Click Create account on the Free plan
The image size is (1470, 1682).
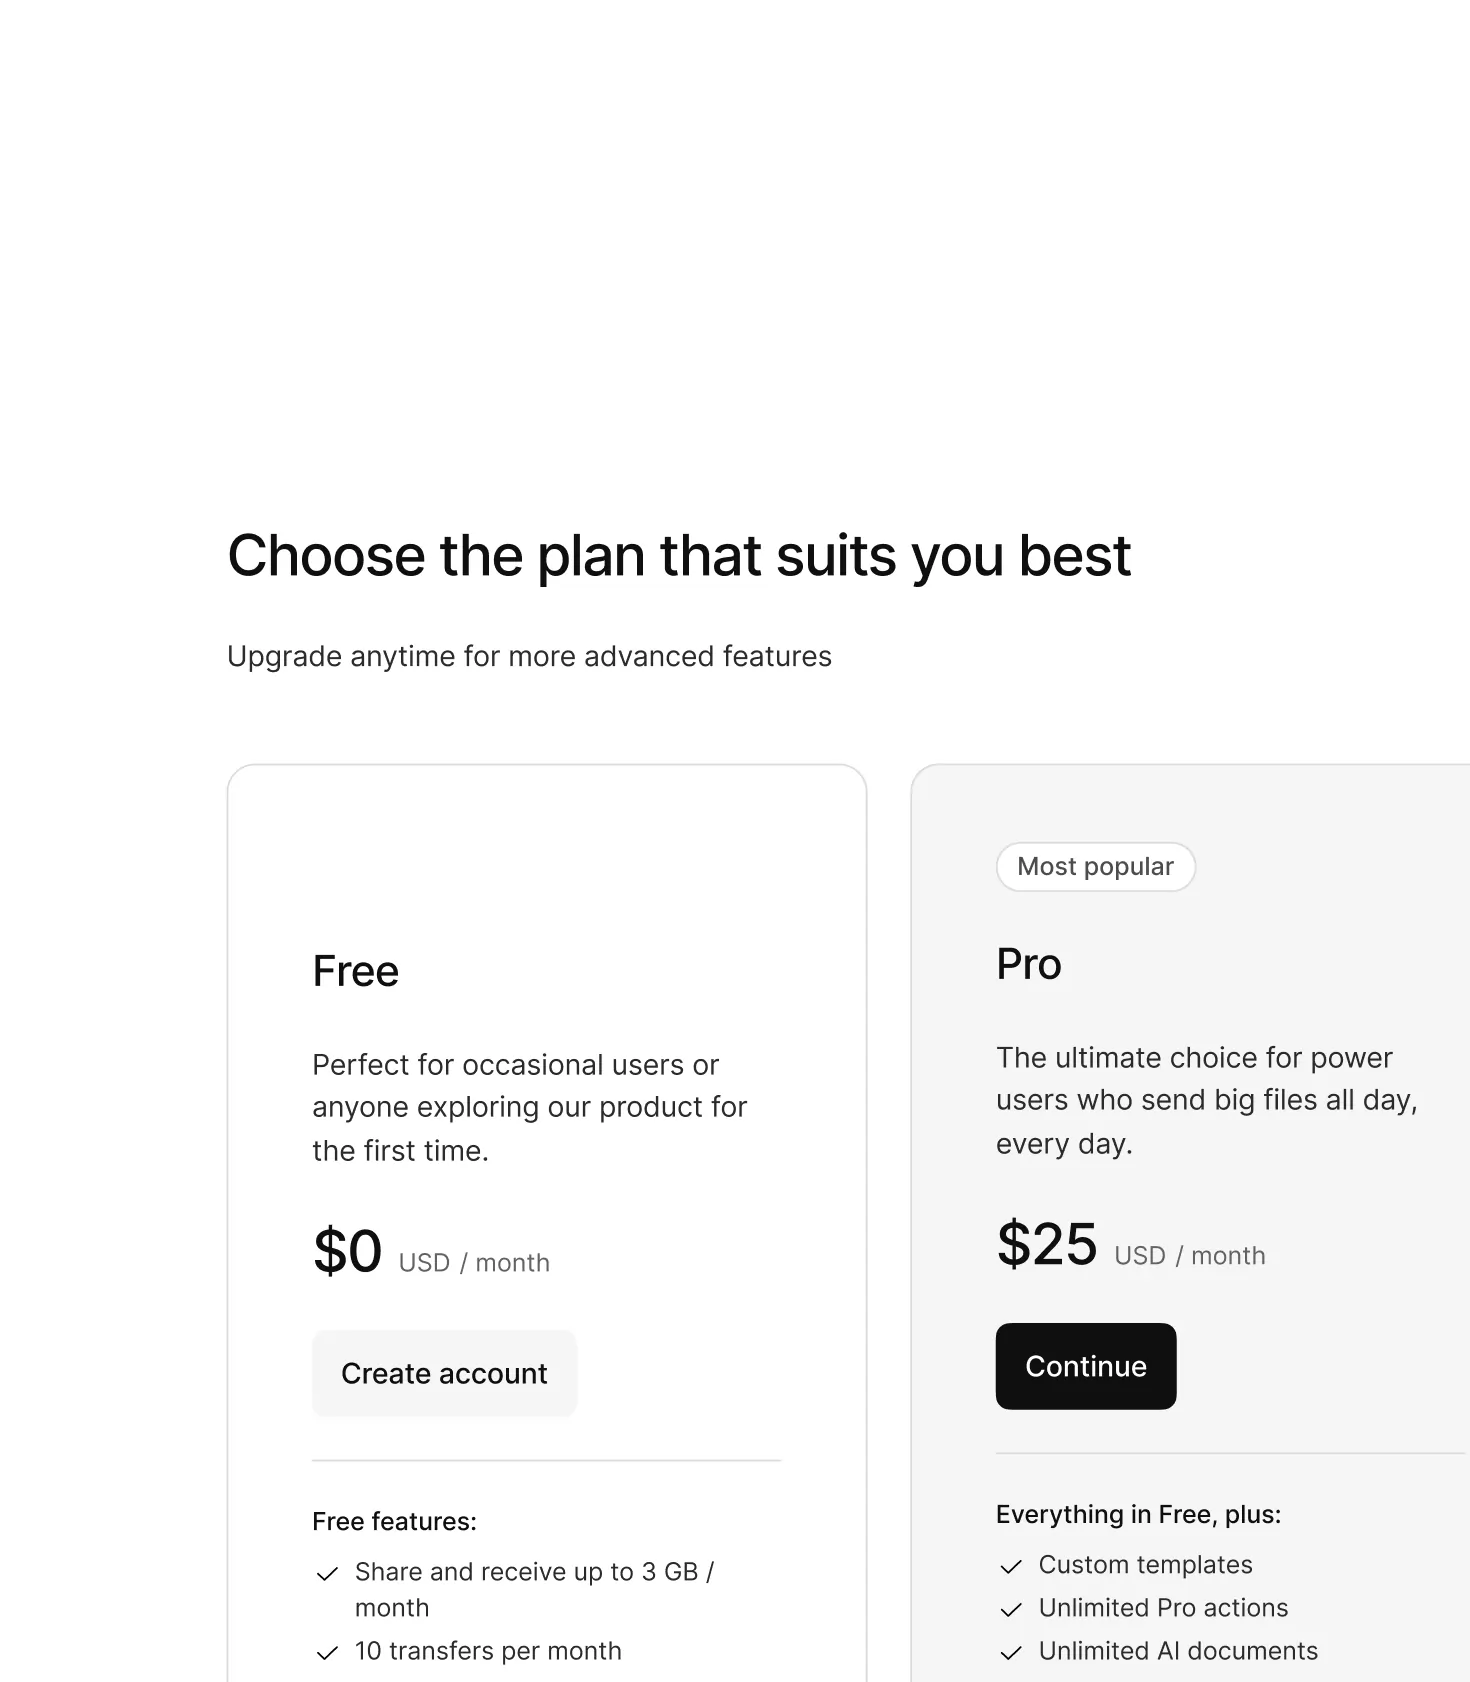444,1373
